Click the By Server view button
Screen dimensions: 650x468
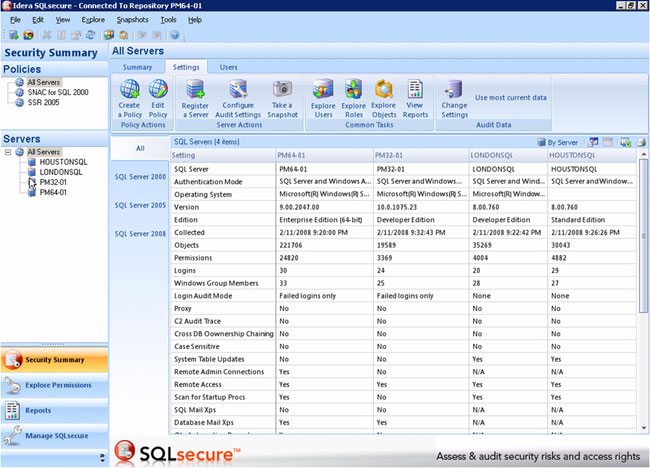click(x=558, y=142)
